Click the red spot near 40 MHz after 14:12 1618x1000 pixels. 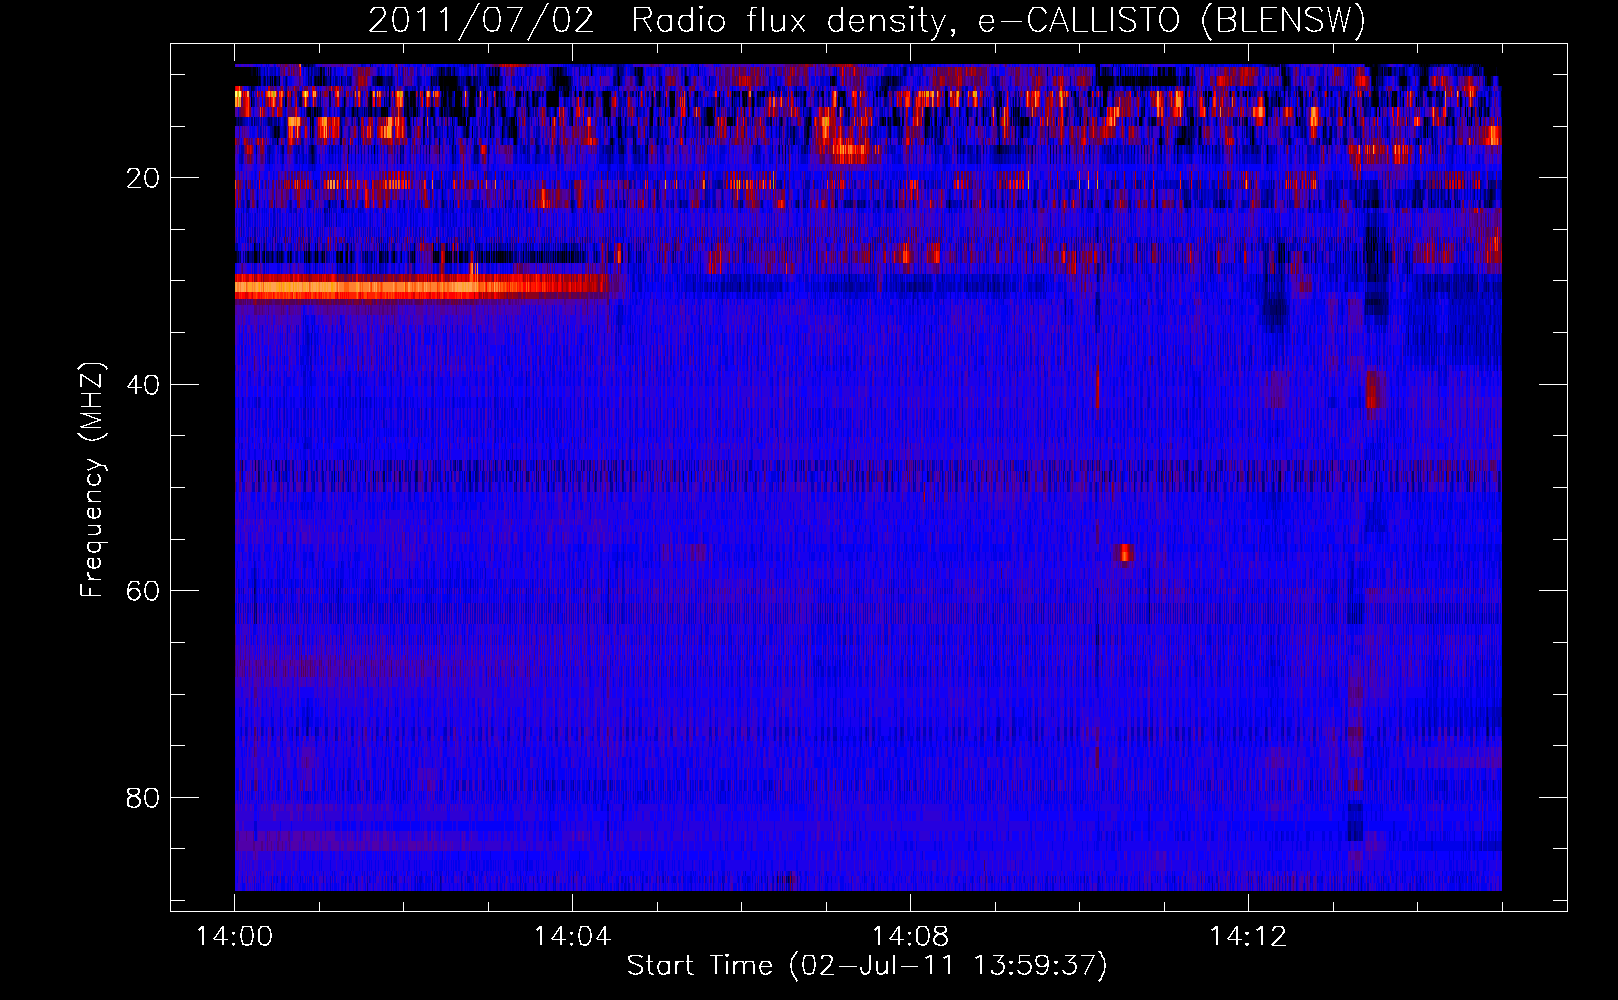pos(1372,390)
